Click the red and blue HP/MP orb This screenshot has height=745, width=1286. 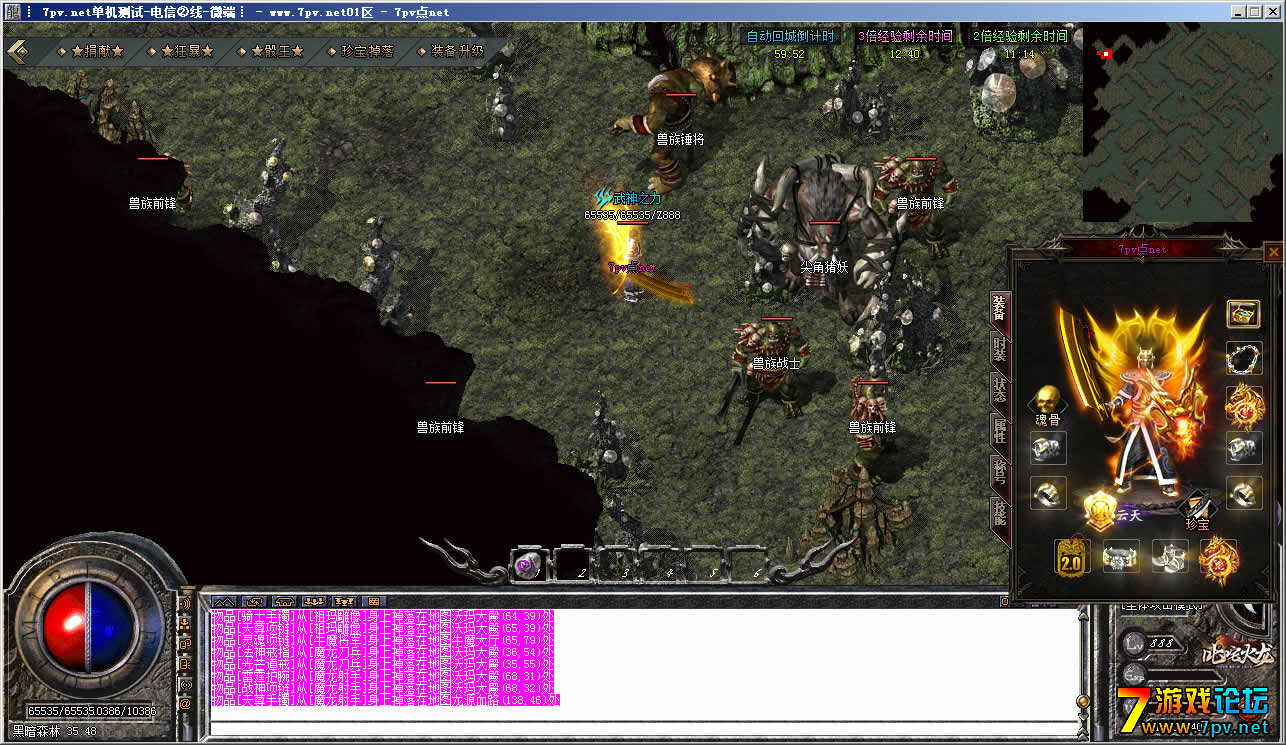coord(88,628)
